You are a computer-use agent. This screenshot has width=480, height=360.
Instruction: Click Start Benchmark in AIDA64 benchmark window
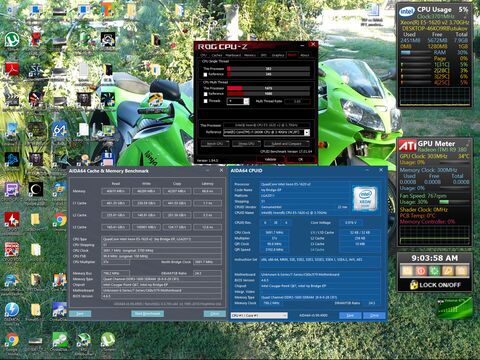[x=148, y=314]
